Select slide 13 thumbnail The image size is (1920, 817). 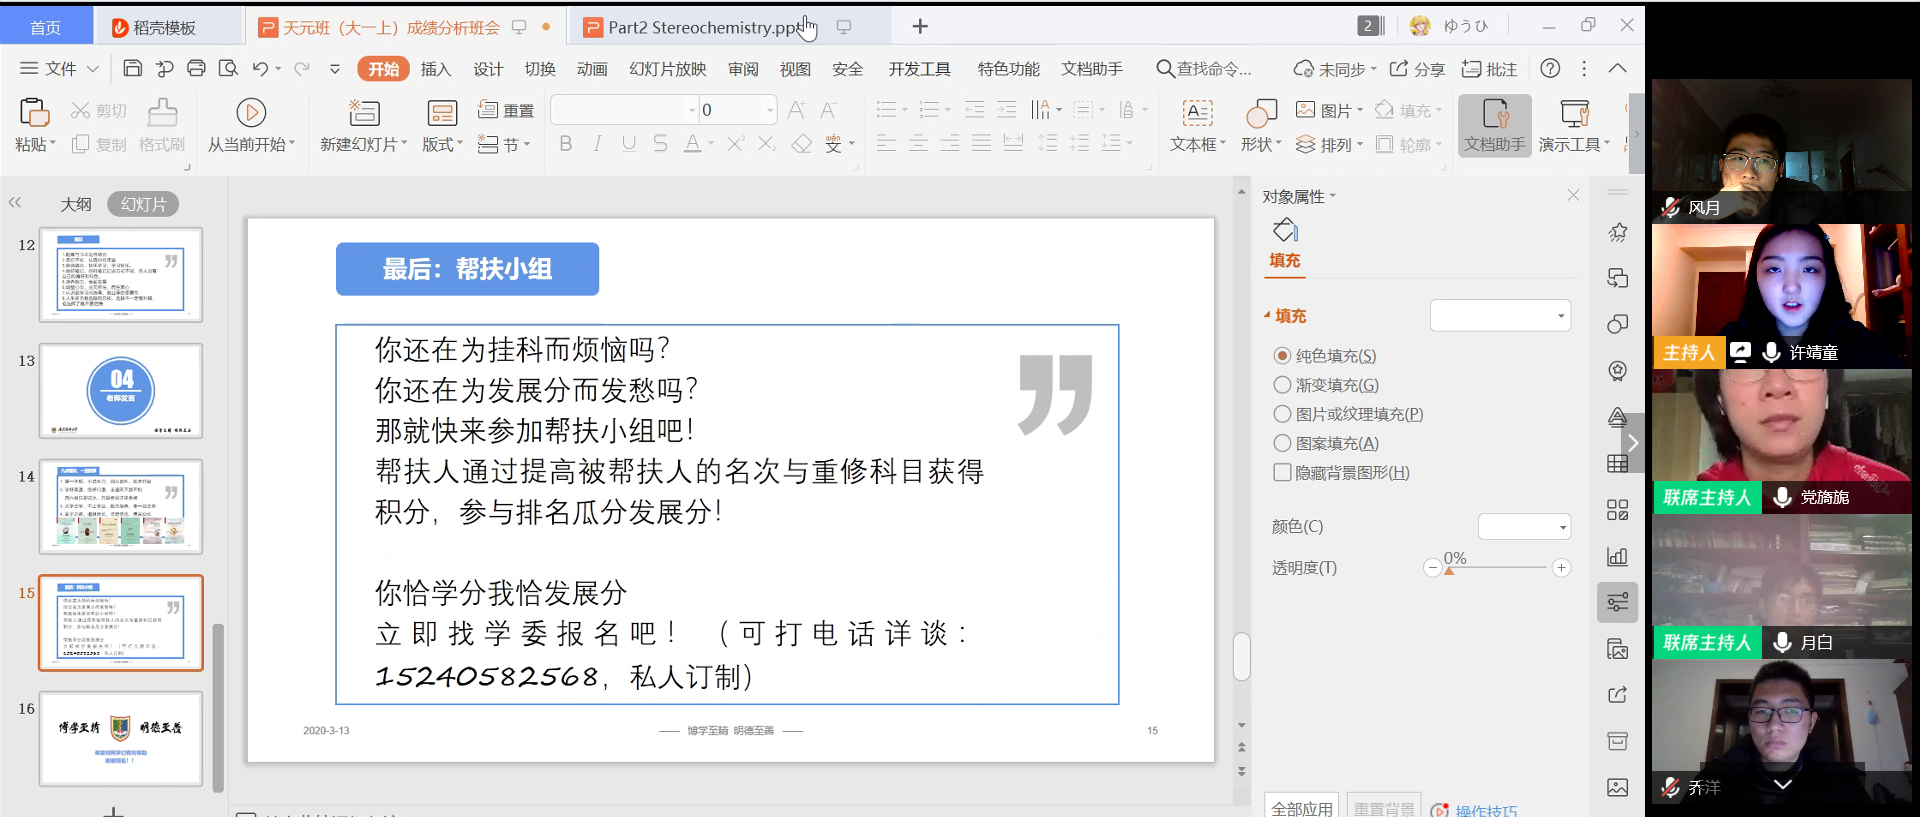(121, 391)
